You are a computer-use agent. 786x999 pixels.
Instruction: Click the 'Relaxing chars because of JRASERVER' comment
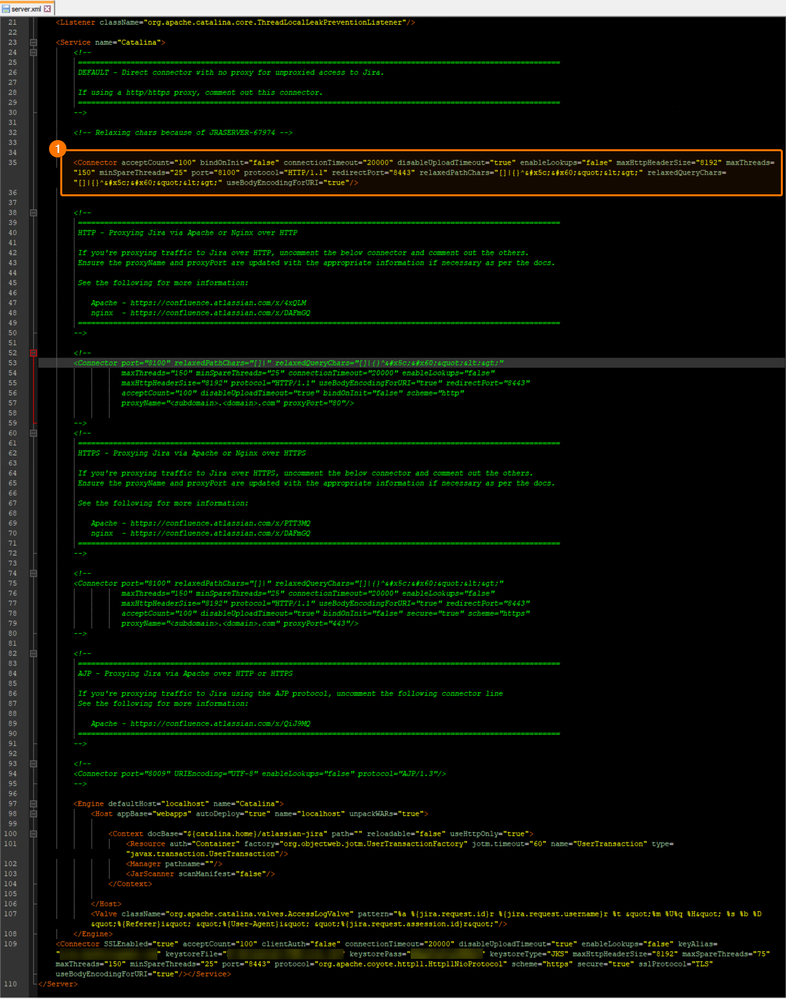pos(183,133)
